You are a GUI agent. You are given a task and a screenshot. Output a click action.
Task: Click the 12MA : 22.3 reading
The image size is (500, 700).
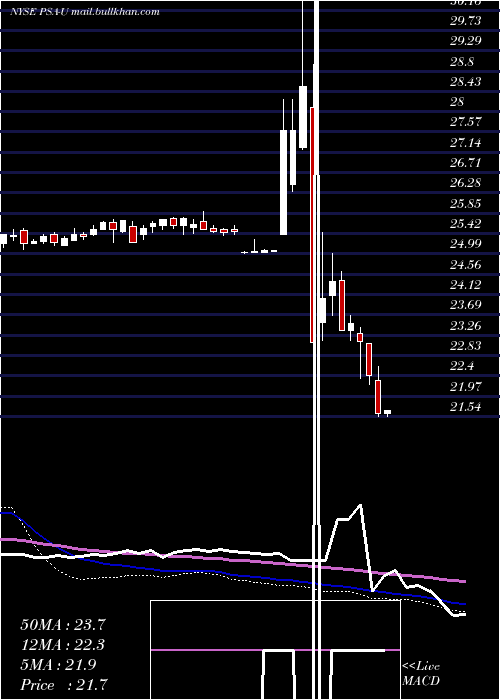click(x=63, y=645)
